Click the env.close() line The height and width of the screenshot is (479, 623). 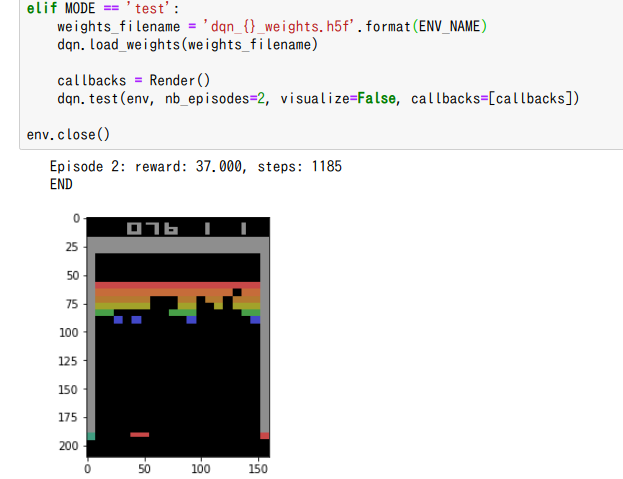[68, 135]
